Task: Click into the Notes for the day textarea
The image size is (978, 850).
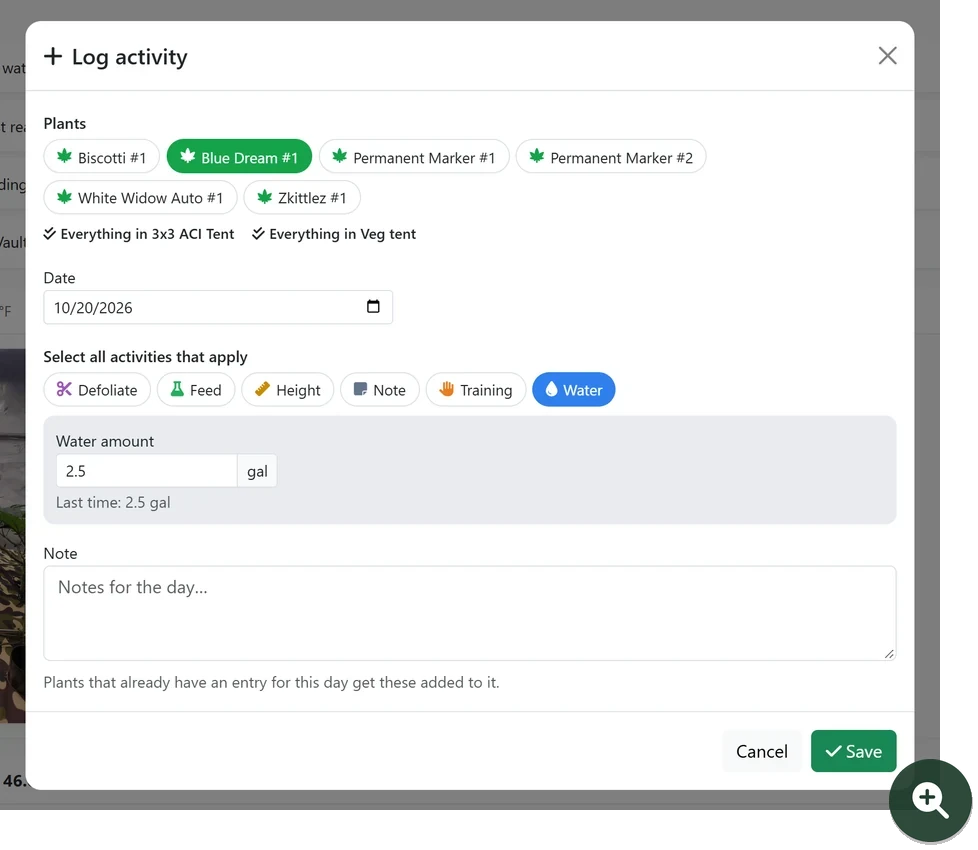Action: pyautogui.click(x=470, y=613)
